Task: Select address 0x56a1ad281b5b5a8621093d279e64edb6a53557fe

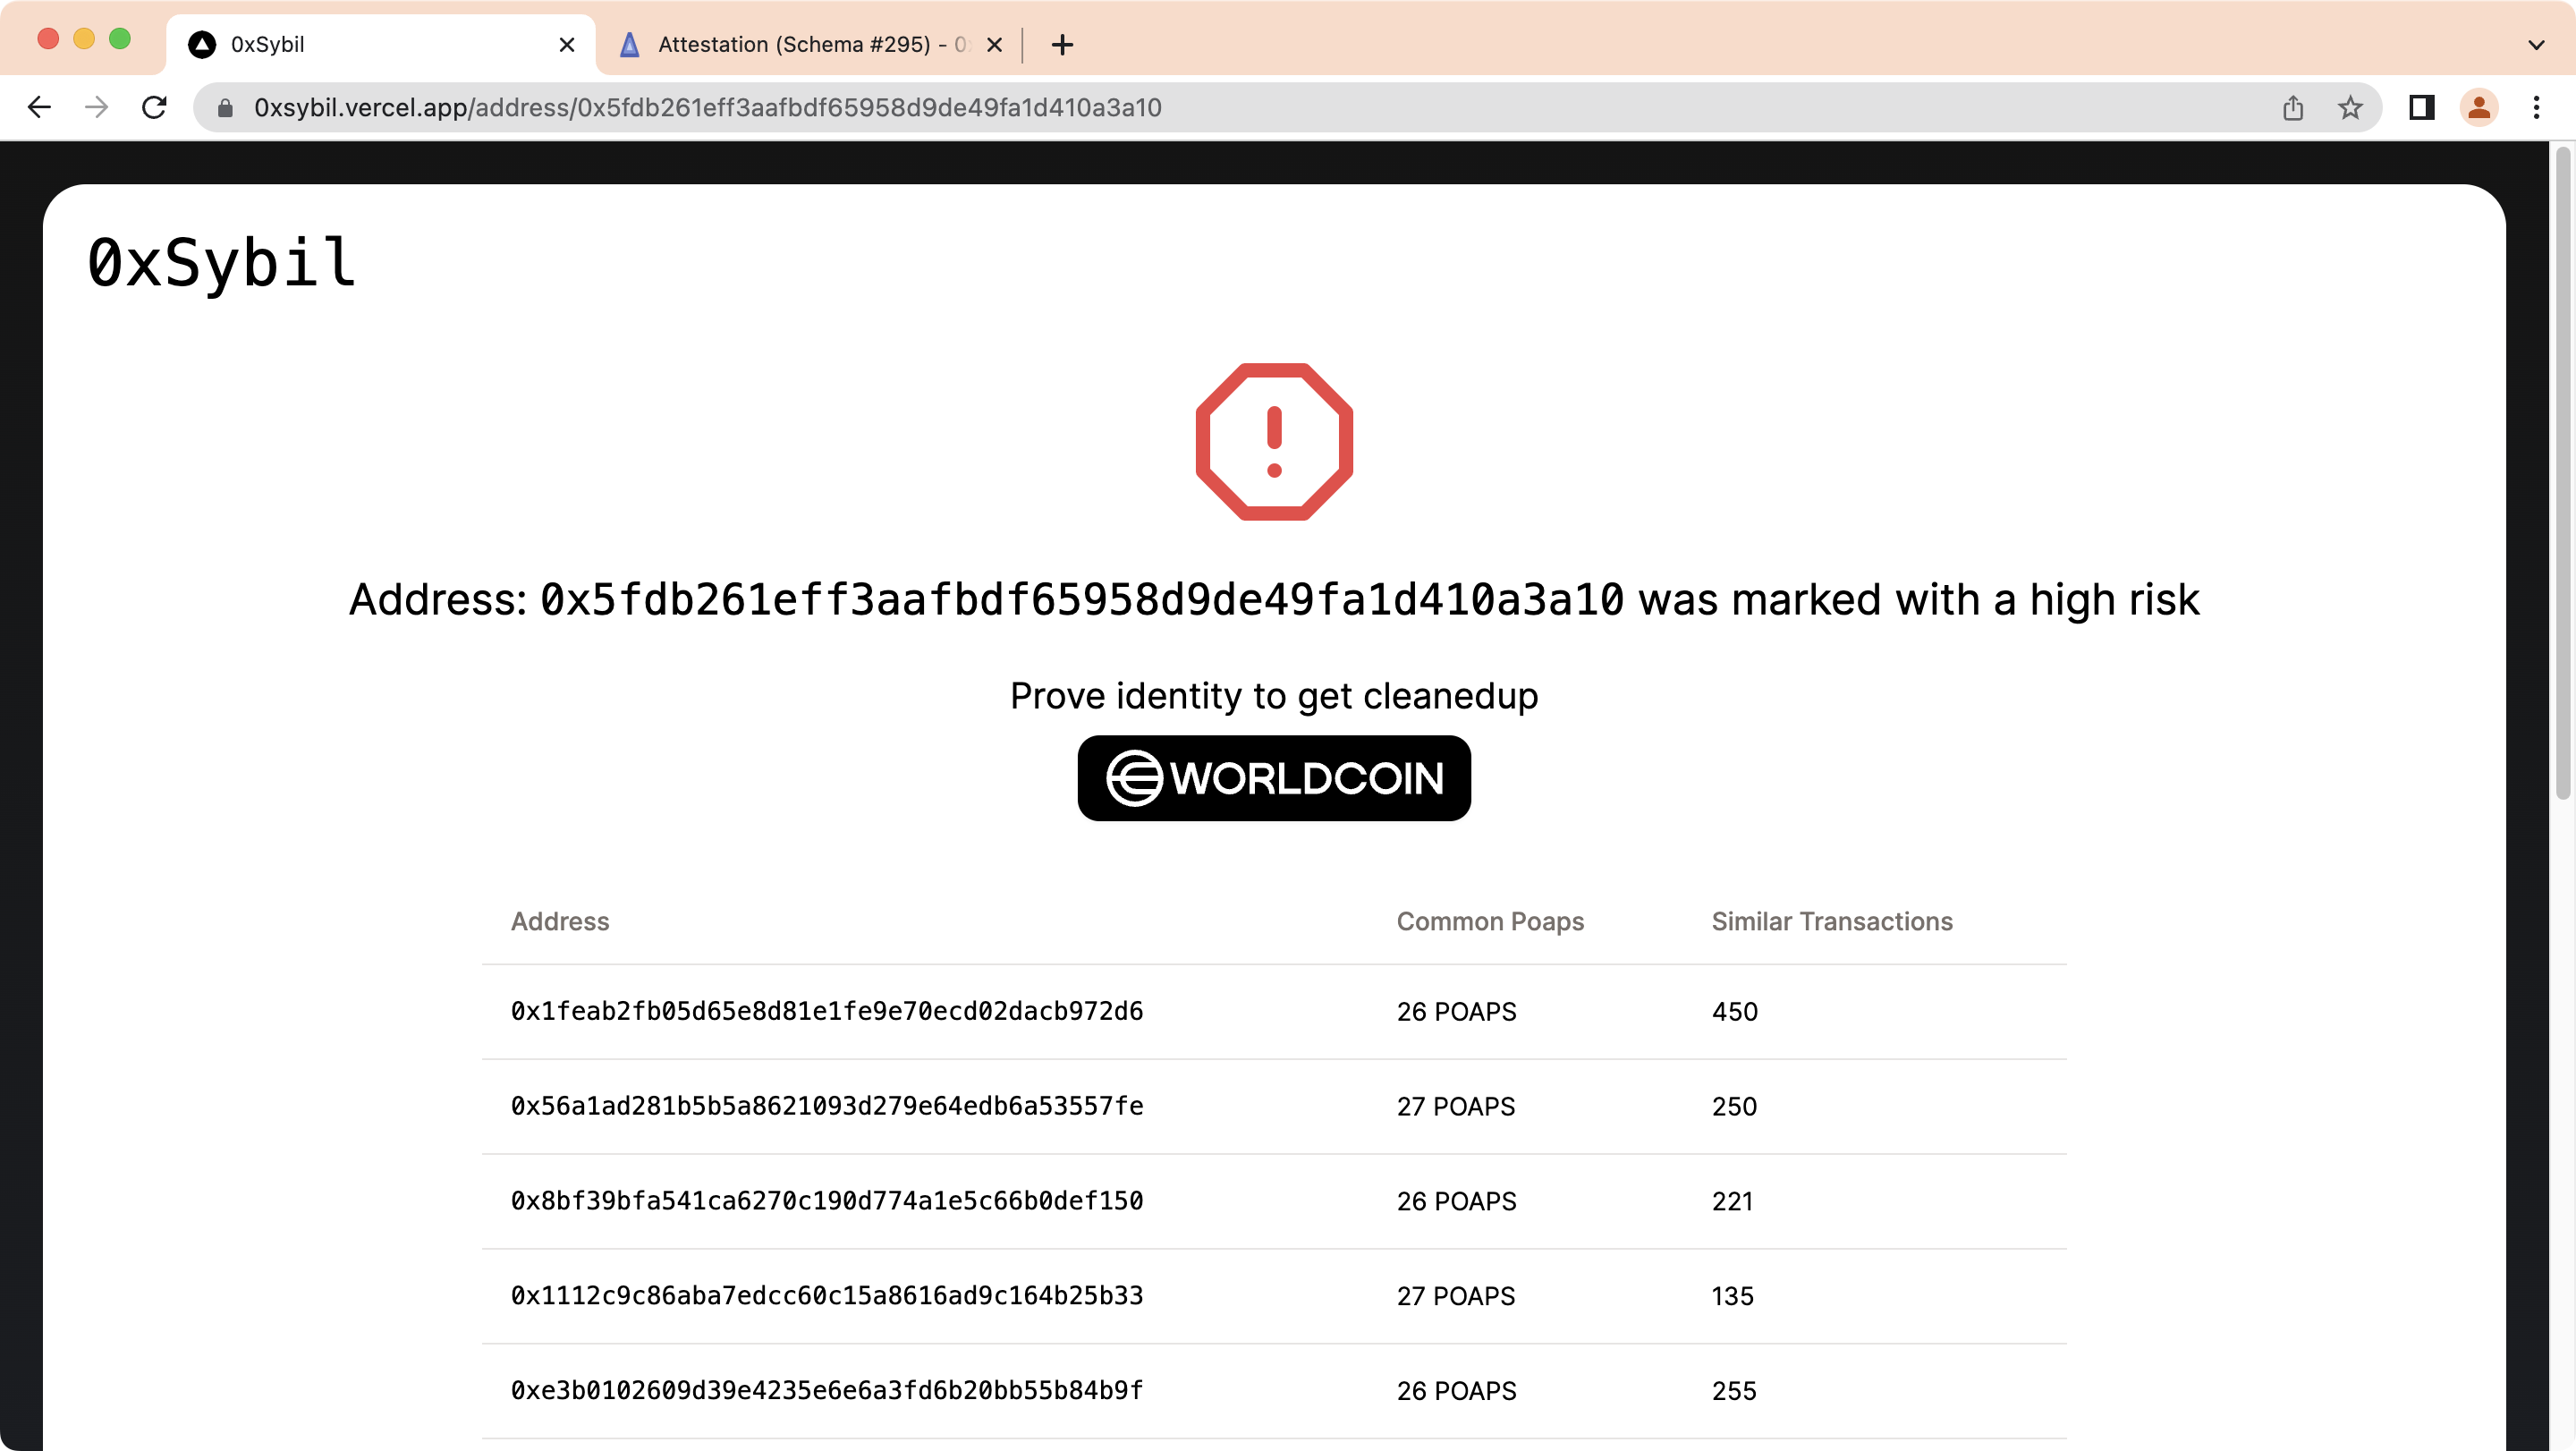Action: 827,1106
